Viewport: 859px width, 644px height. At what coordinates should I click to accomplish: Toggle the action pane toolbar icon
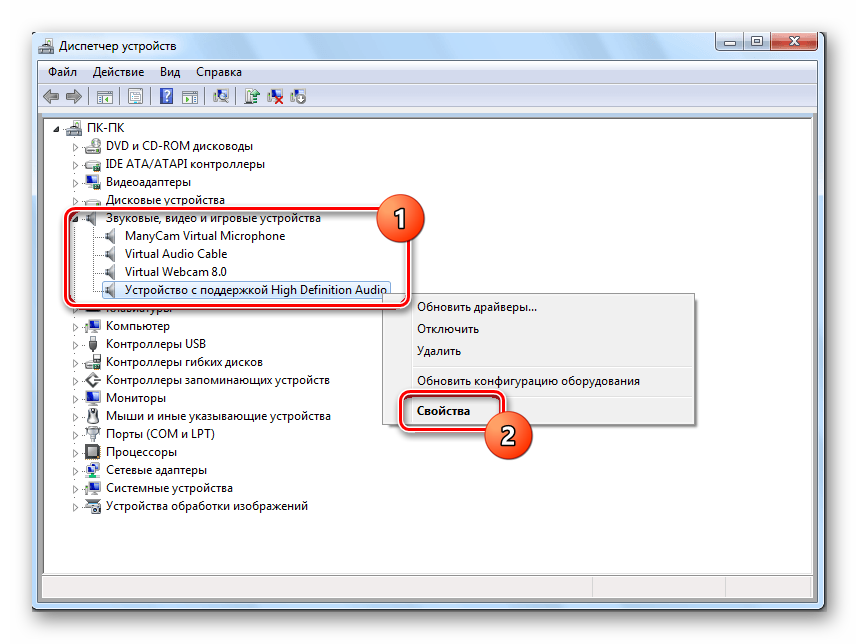tap(190, 97)
